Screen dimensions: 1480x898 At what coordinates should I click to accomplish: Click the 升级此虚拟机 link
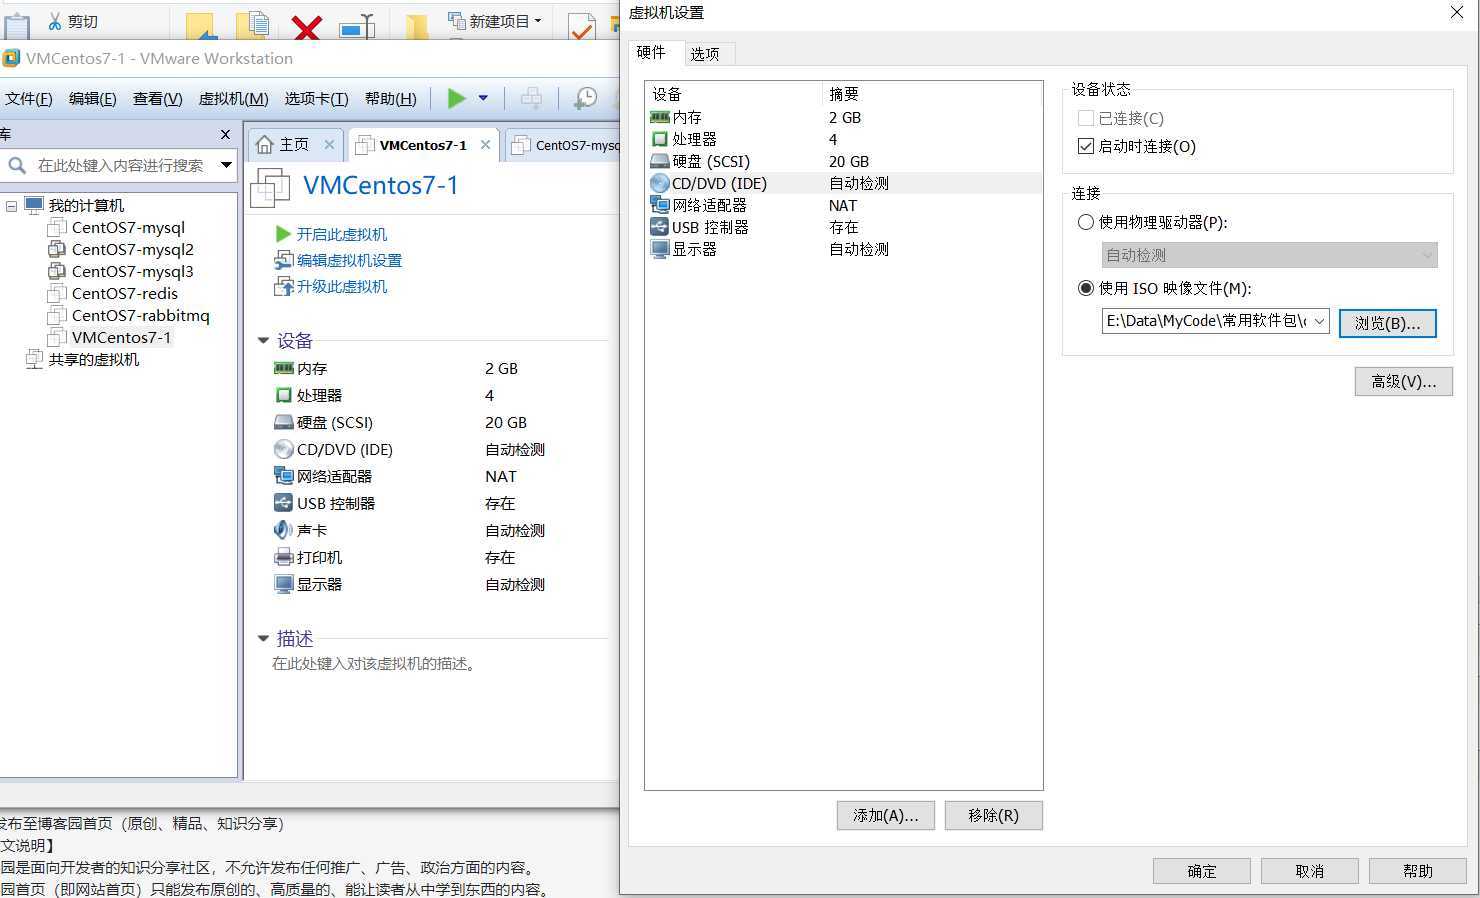click(342, 286)
